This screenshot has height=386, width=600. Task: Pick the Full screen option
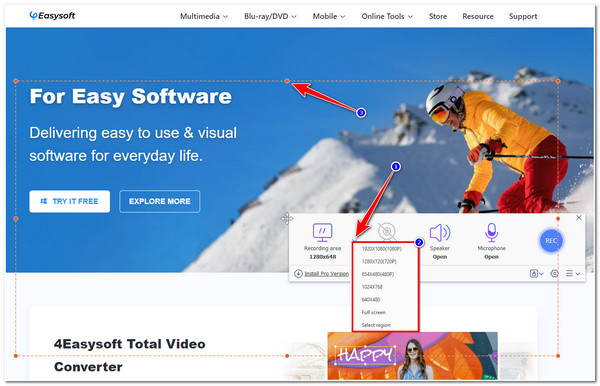click(373, 313)
